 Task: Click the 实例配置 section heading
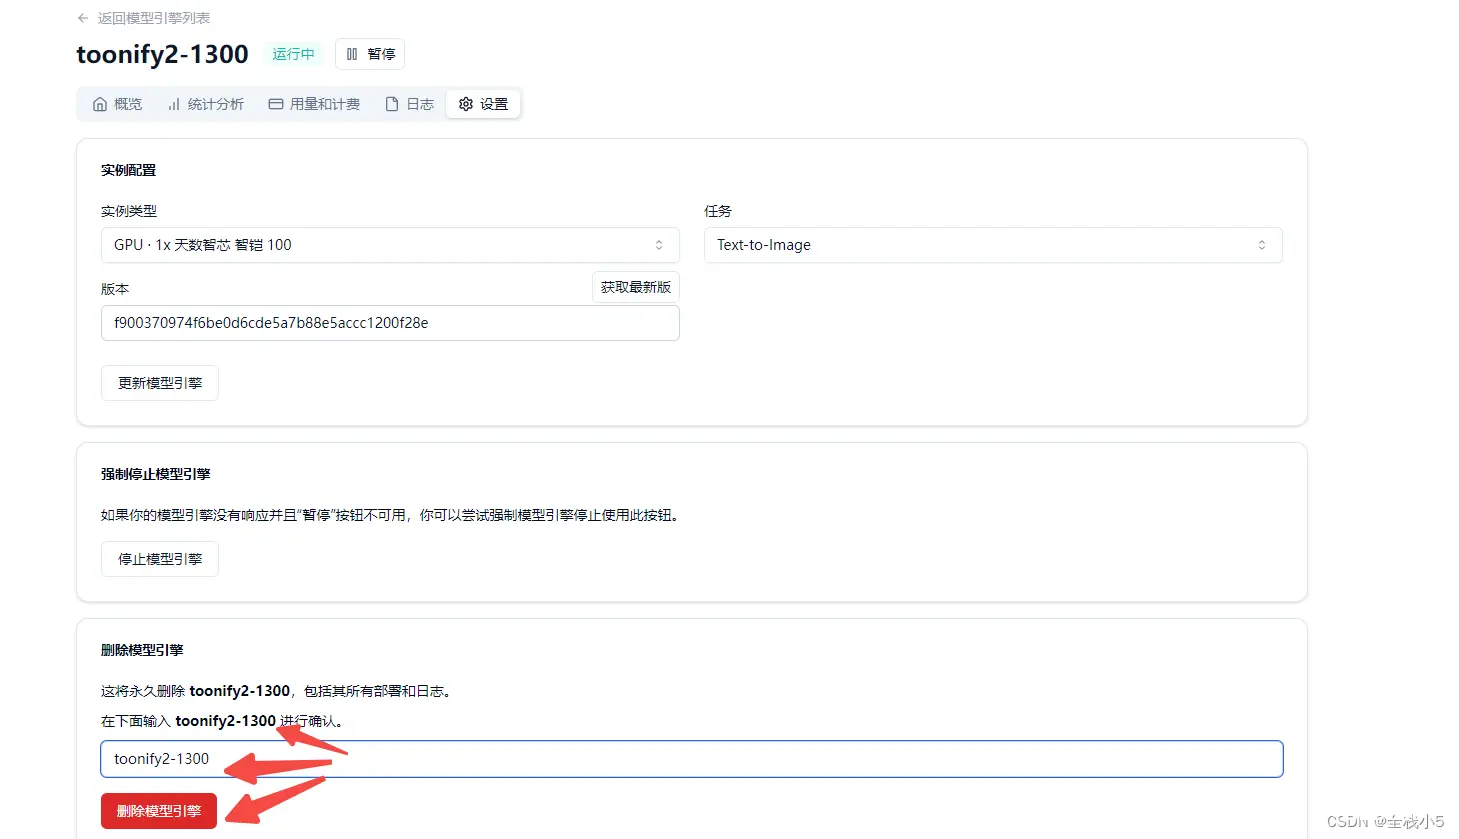(128, 170)
